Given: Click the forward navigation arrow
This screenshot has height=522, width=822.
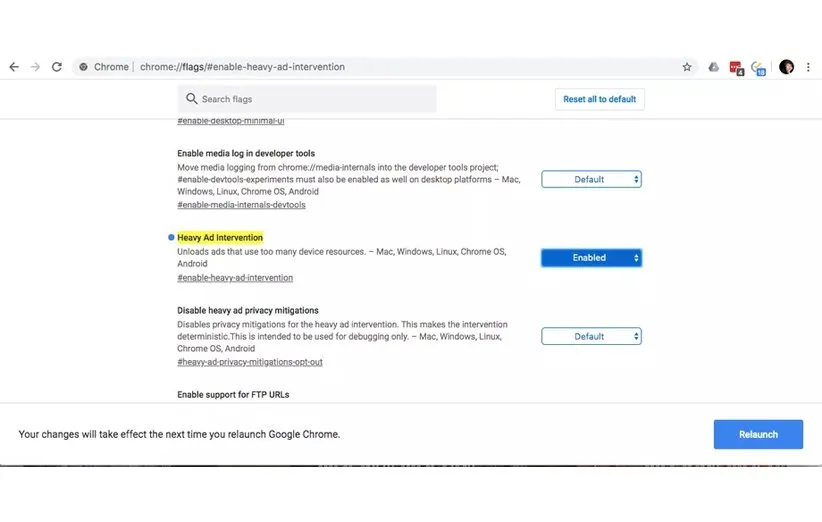Looking at the screenshot, I should tap(35, 67).
